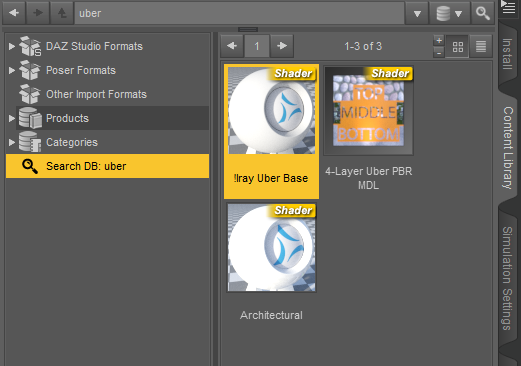Screen dimensions: 521x366
Task: Click the forward navigation arrow in search bar
Action: [x=38, y=13]
